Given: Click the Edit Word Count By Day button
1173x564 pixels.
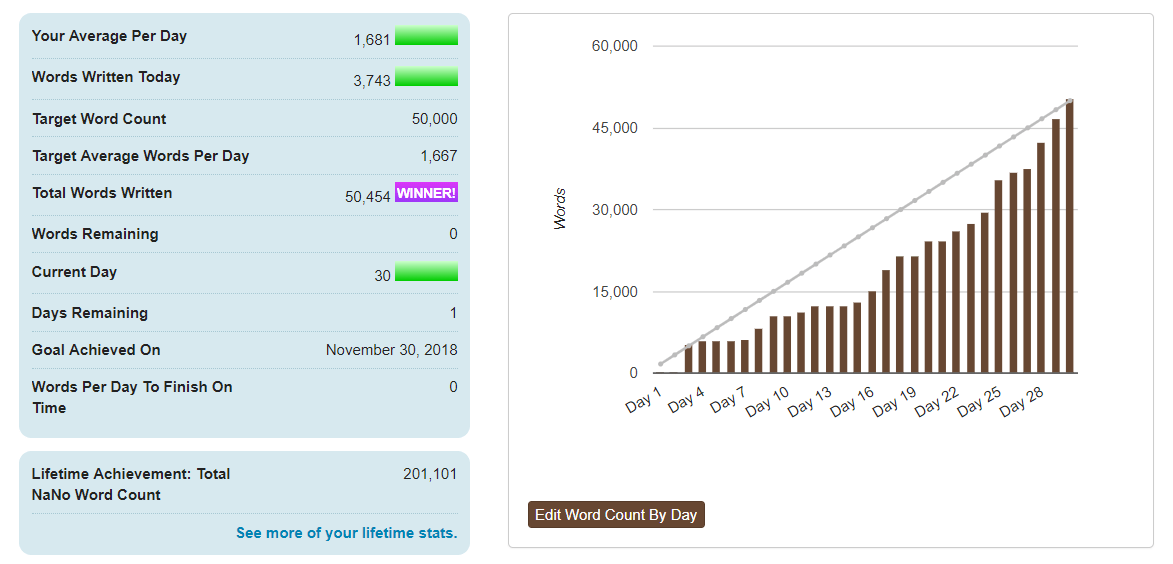Looking at the screenshot, I should [x=616, y=515].
